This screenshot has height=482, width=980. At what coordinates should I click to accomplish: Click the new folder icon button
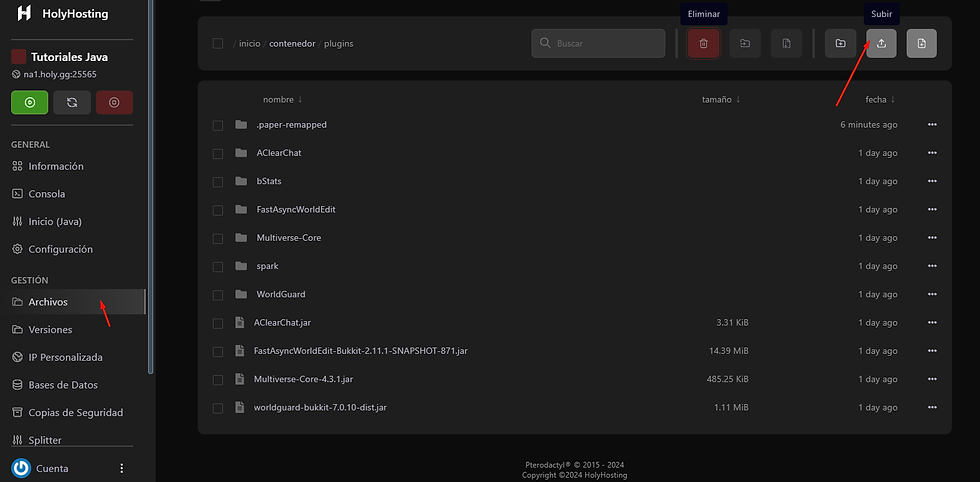click(x=841, y=44)
